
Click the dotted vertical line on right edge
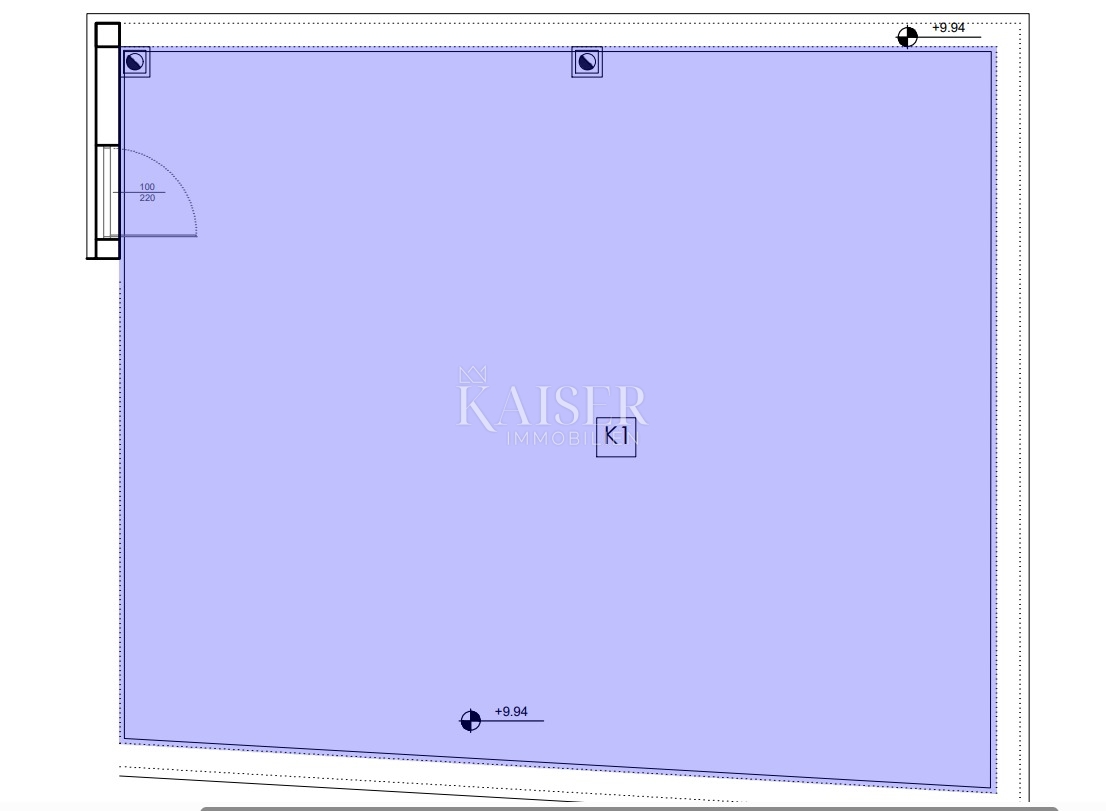click(x=1021, y=400)
